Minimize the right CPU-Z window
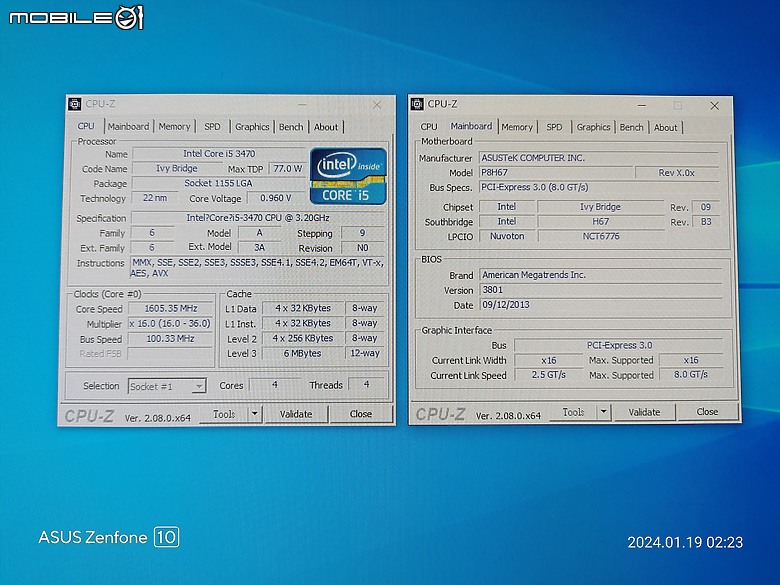The height and width of the screenshot is (585, 780). point(642,105)
